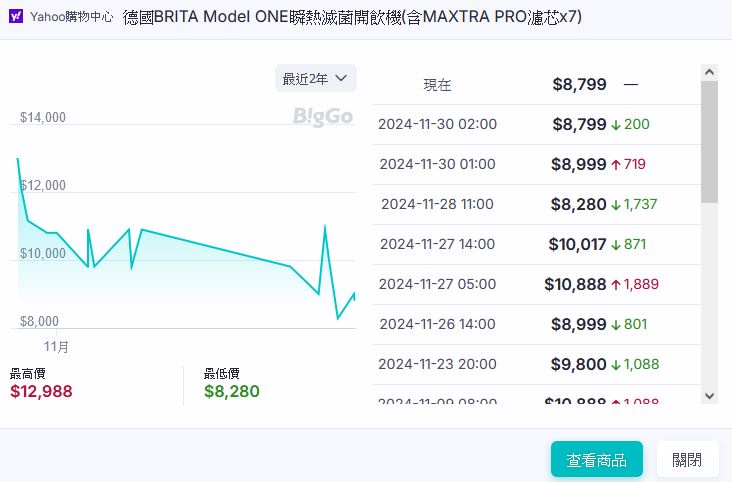Click the chevron in the 最近2年 selector
This screenshot has width=732, height=482.
[x=341, y=78]
